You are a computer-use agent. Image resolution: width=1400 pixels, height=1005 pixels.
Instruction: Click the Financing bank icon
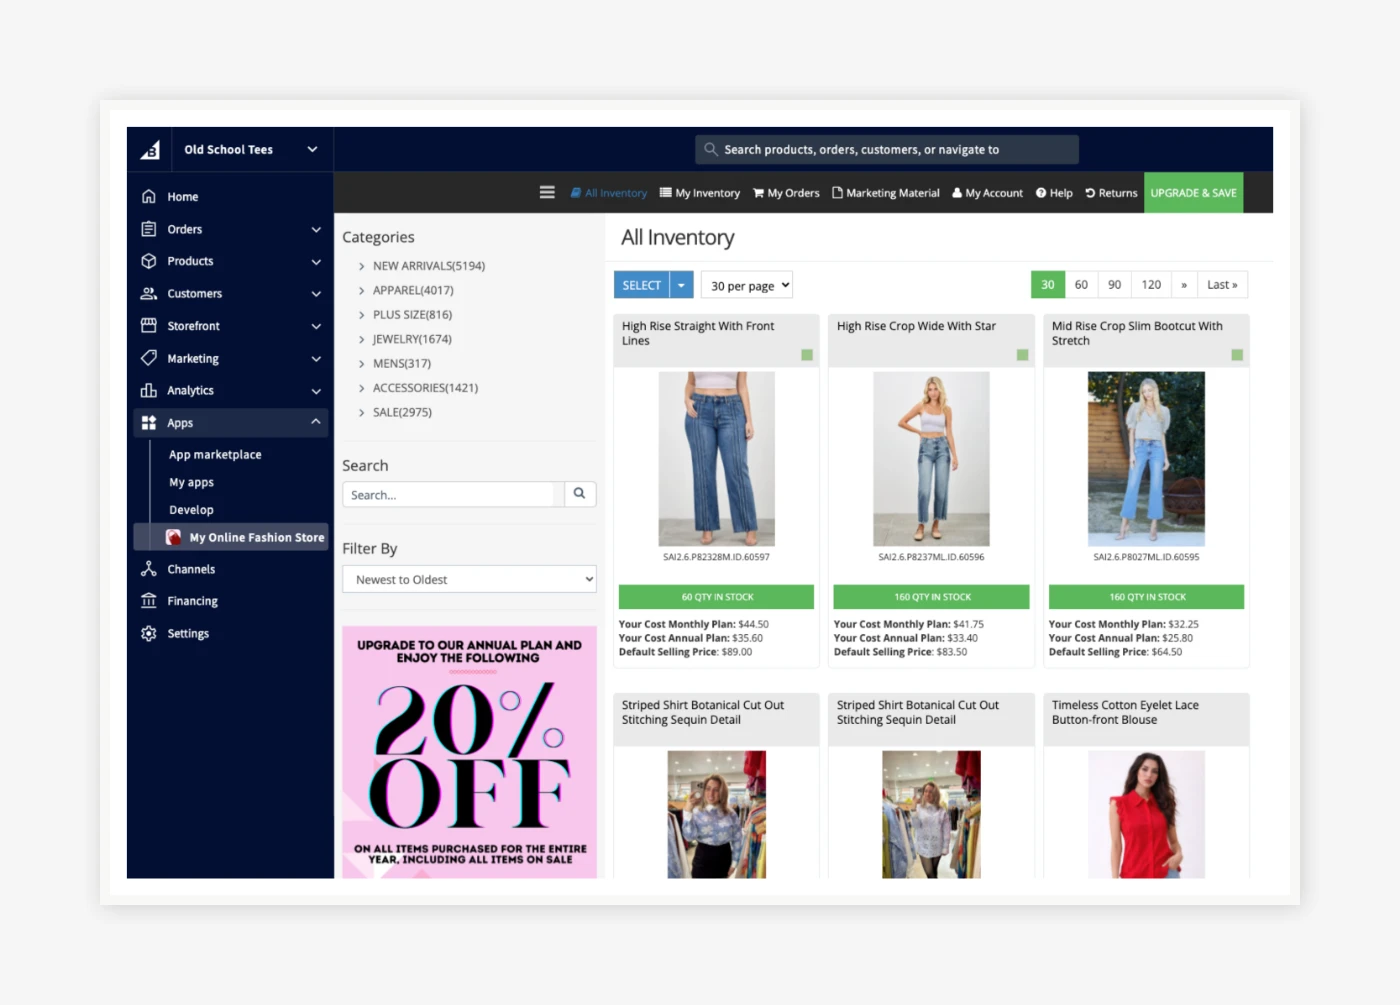pyautogui.click(x=149, y=601)
